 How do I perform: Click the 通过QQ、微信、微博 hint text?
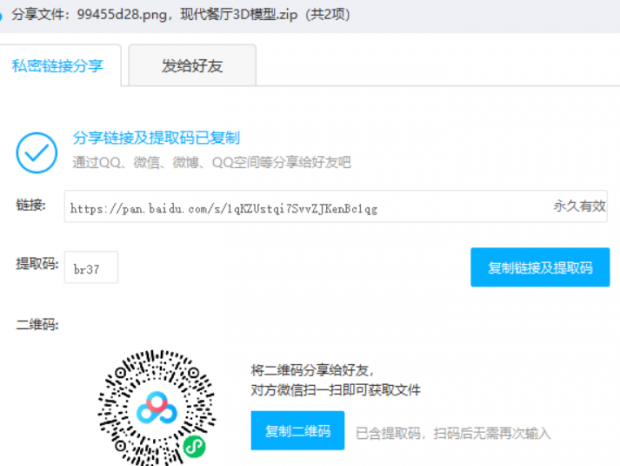click(212, 162)
